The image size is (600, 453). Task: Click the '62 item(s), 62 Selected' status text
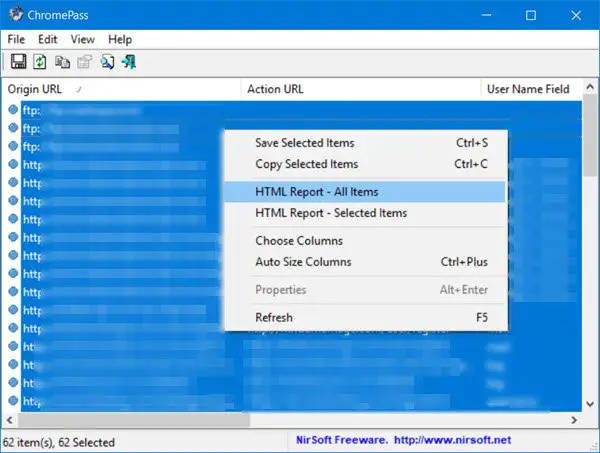(59, 442)
